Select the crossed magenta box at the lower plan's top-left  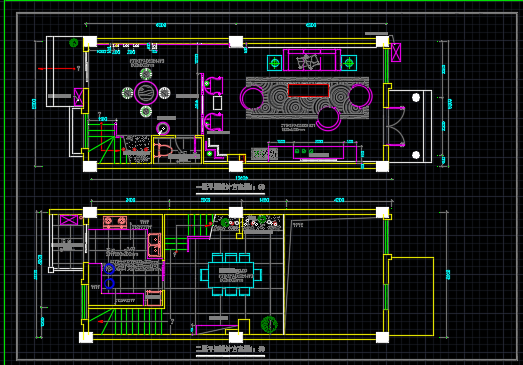click(x=69, y=220)
